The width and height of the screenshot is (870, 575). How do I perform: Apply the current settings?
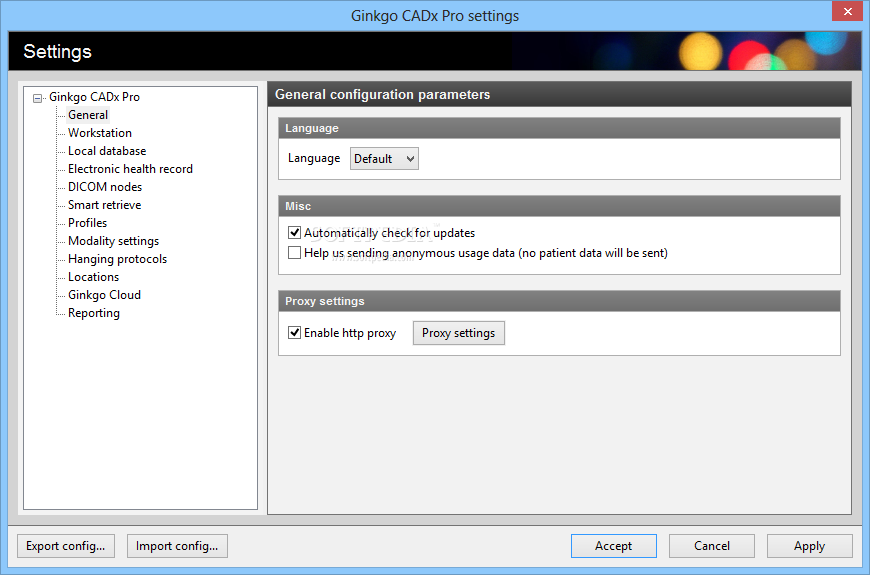click(x=810, y=546)
